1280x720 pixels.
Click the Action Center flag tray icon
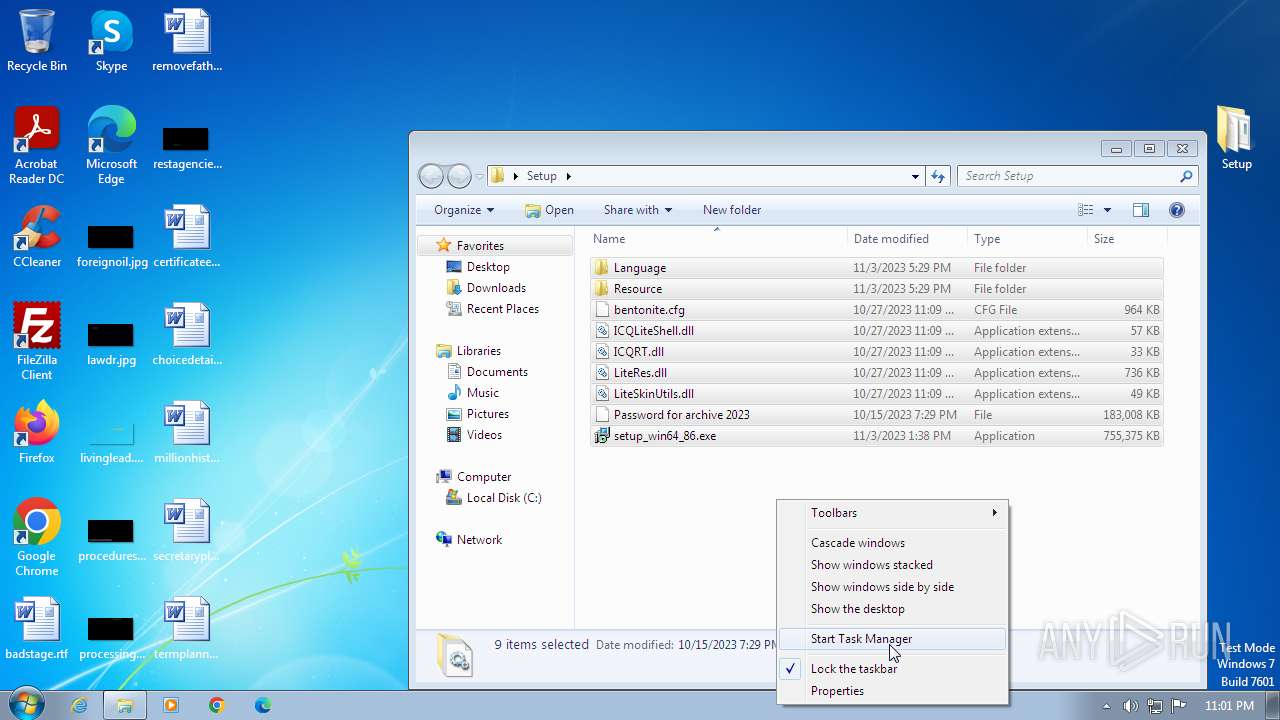1178,705
